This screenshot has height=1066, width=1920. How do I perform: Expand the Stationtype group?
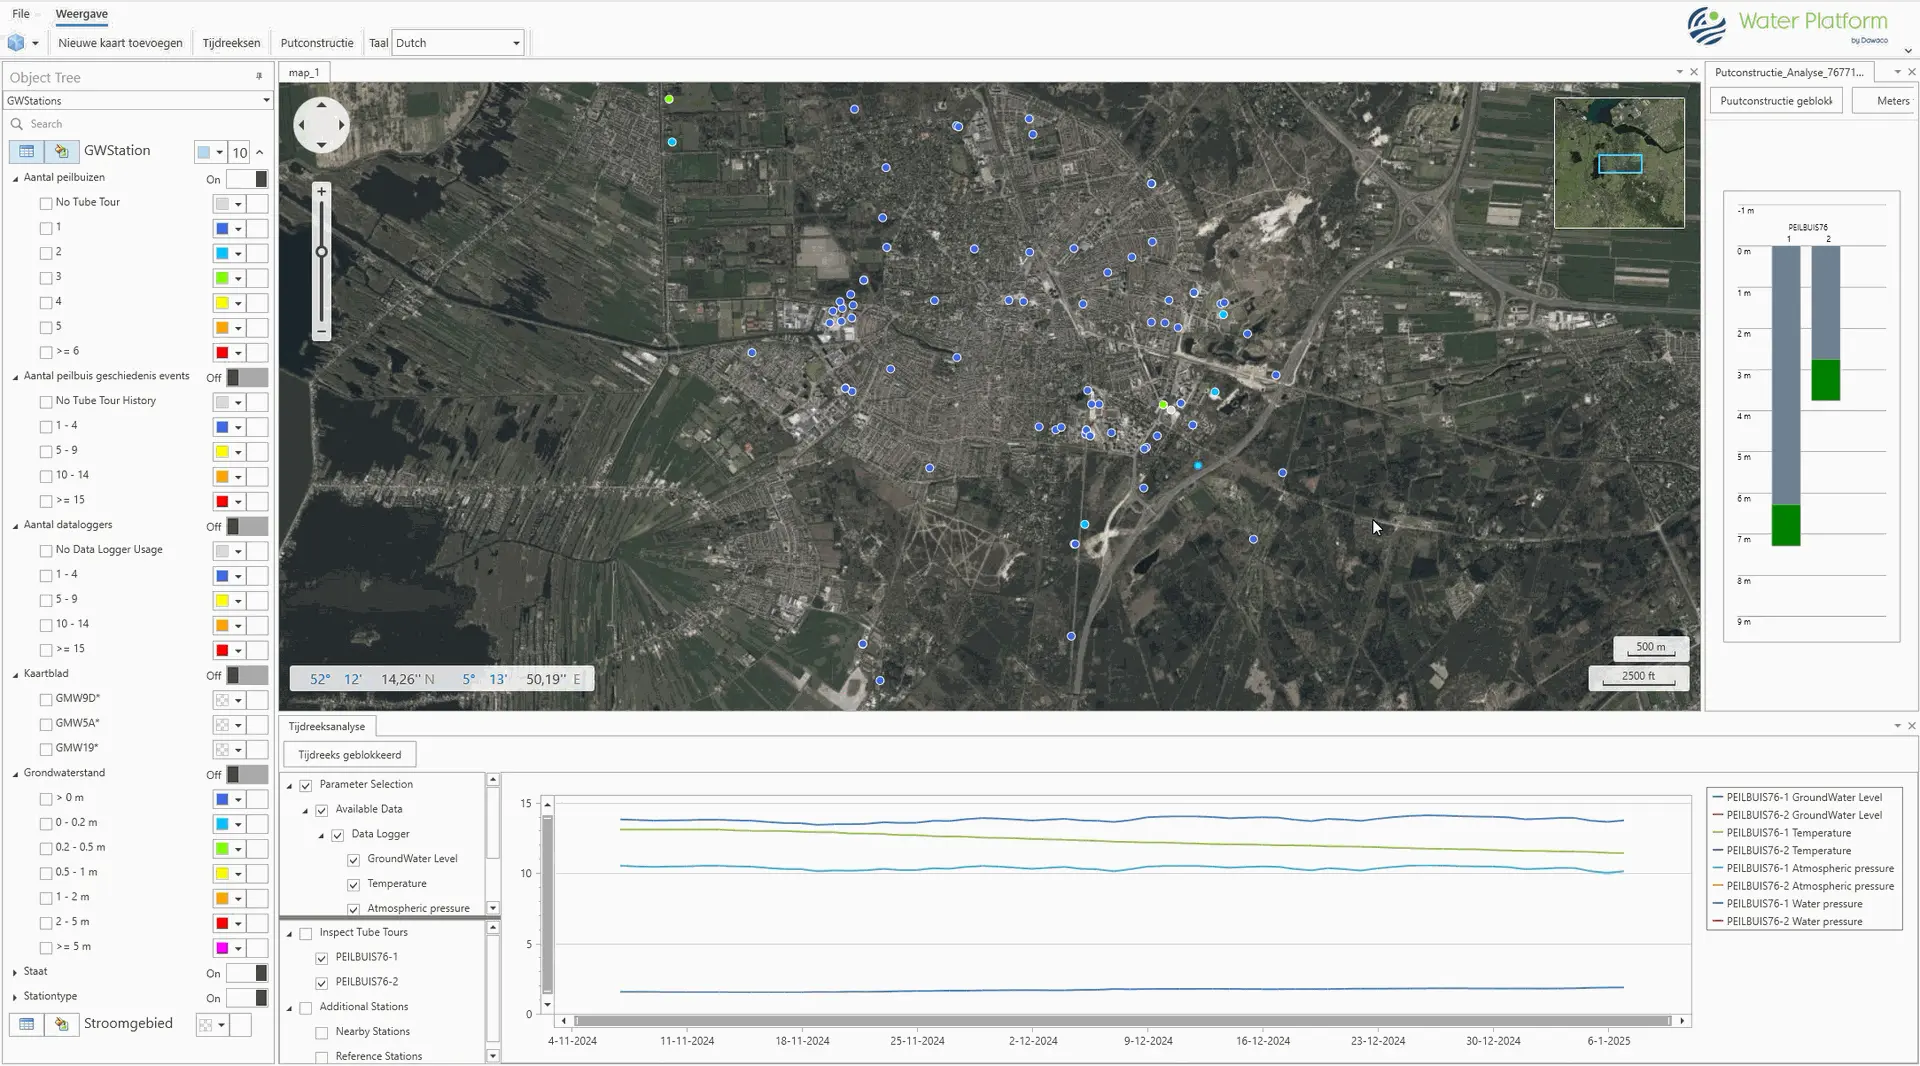(x=15, y=997)
